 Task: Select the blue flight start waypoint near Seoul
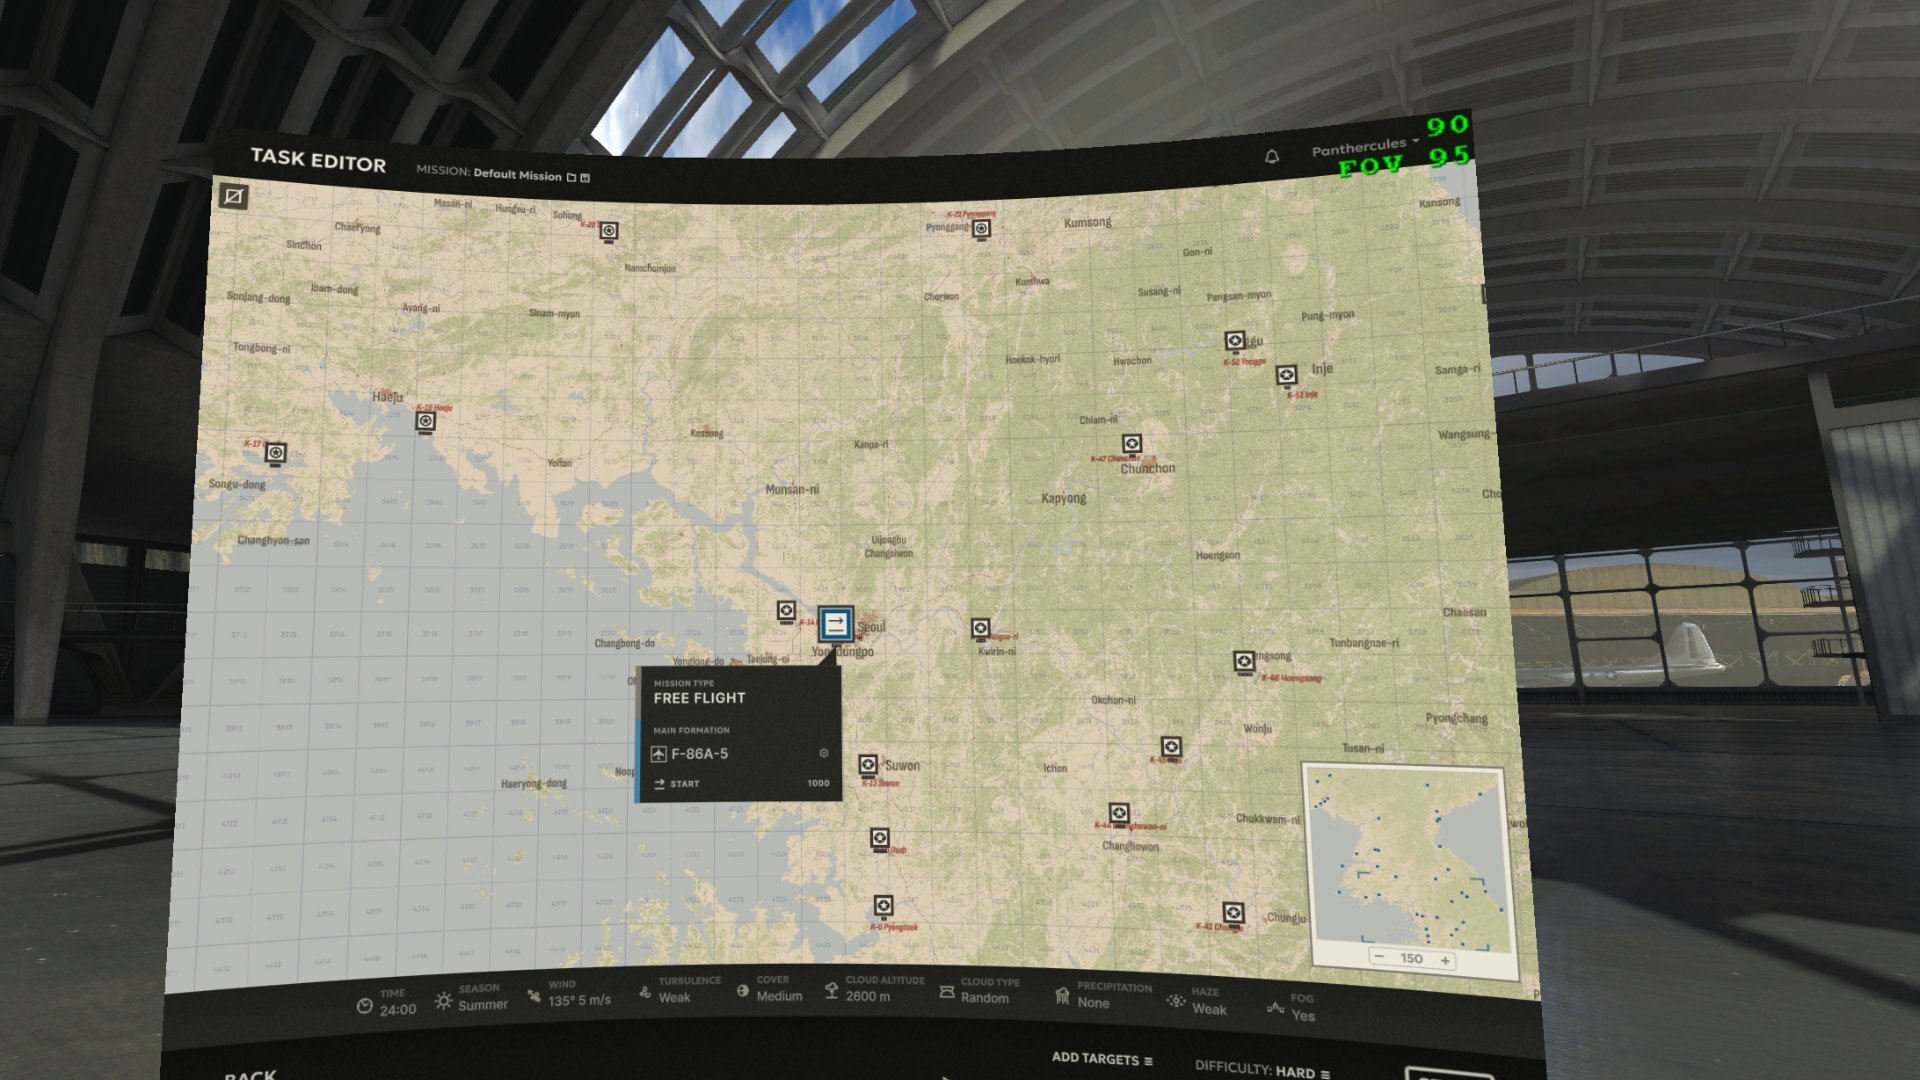835,625
